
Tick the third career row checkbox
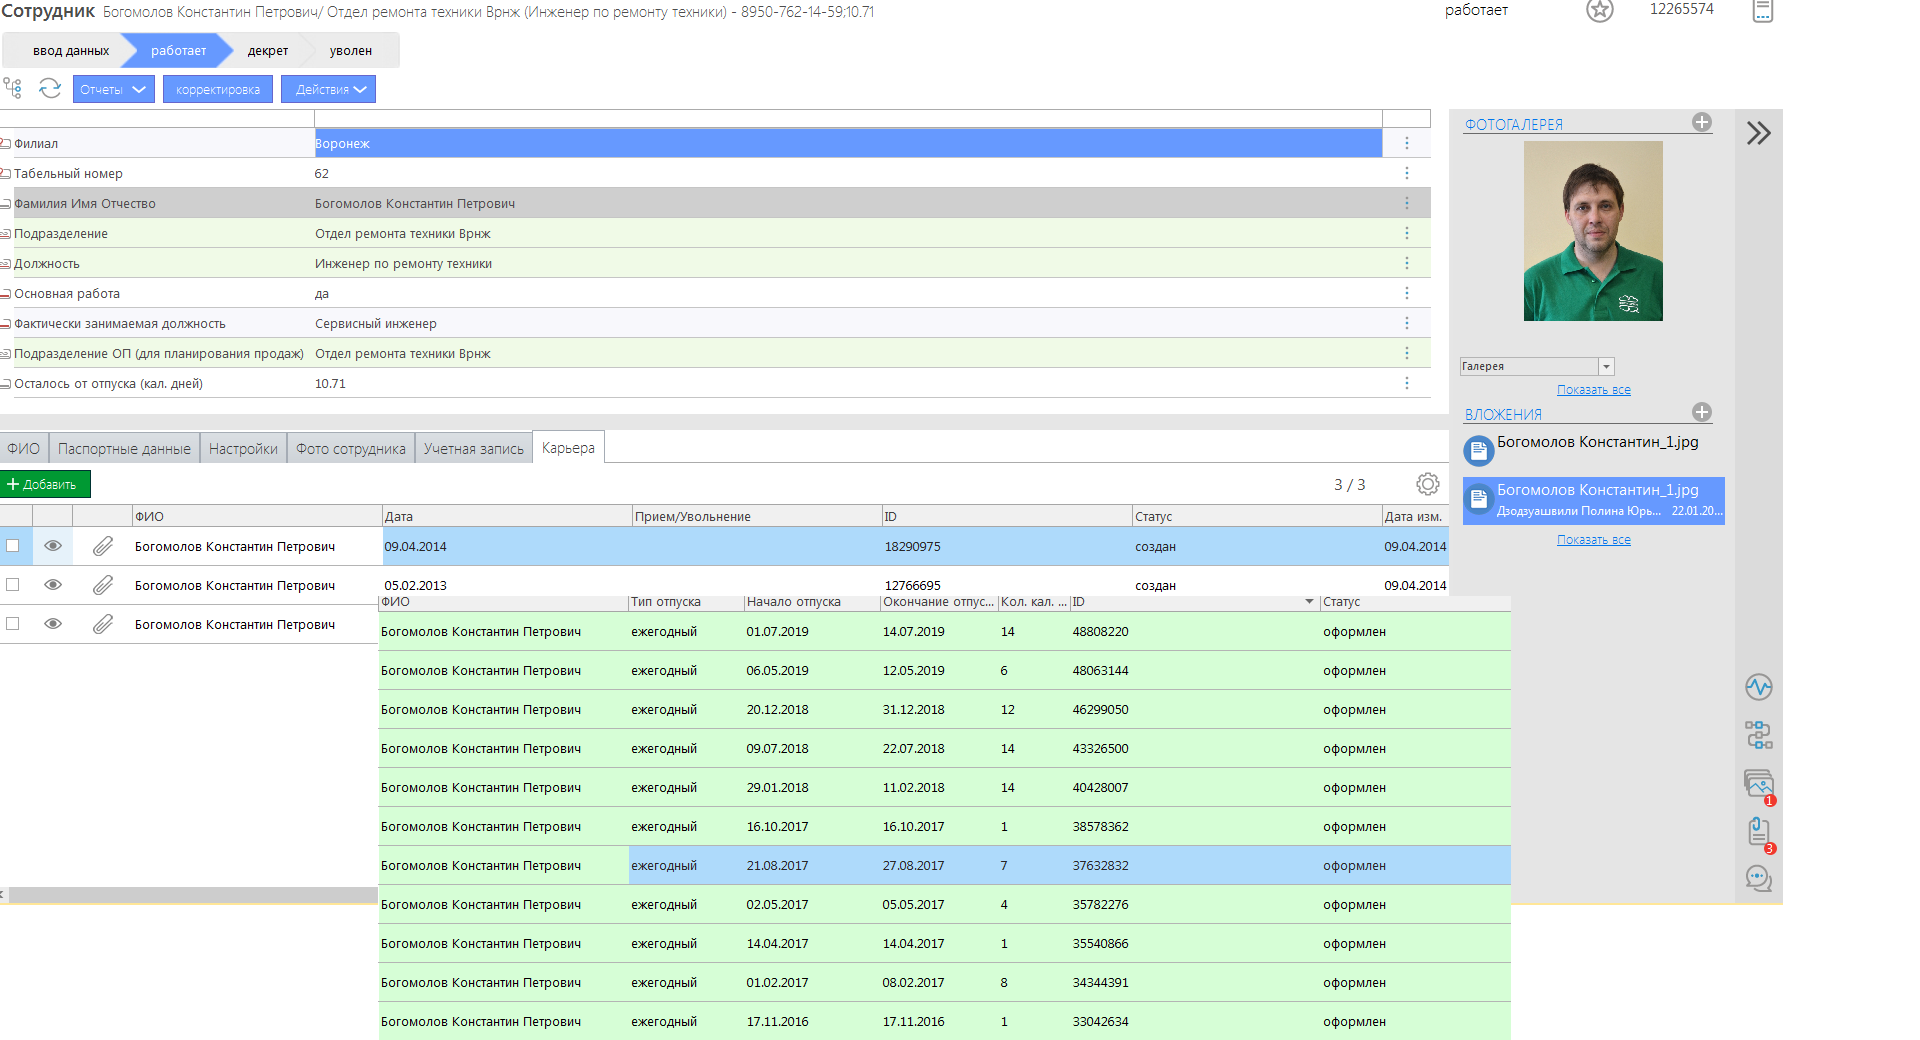click(x=13, y=624)
